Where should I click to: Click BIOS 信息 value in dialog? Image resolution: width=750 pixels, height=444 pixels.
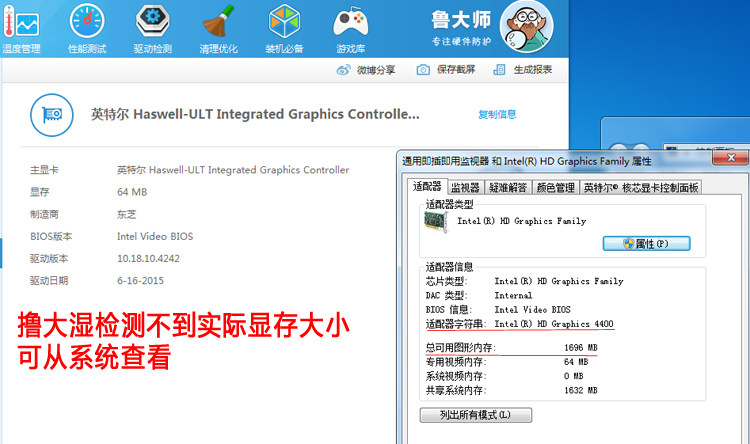click(x=532, y=310)
